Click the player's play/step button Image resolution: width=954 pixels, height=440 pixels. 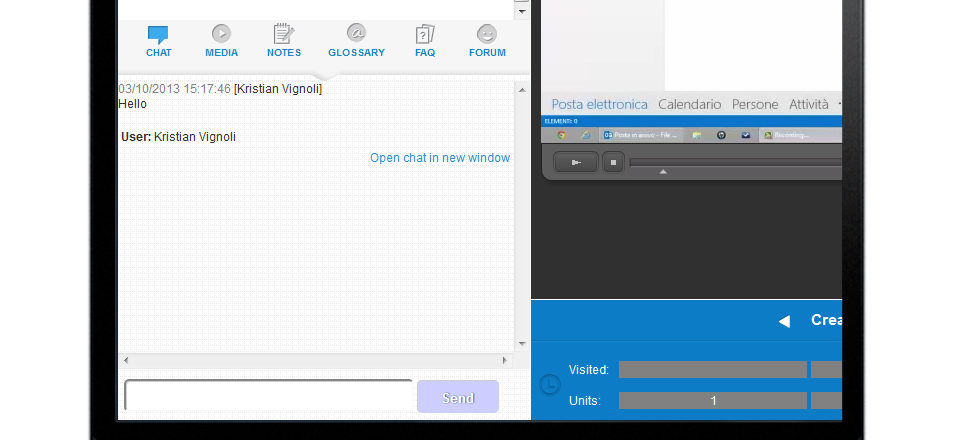[x=576, y=162]
